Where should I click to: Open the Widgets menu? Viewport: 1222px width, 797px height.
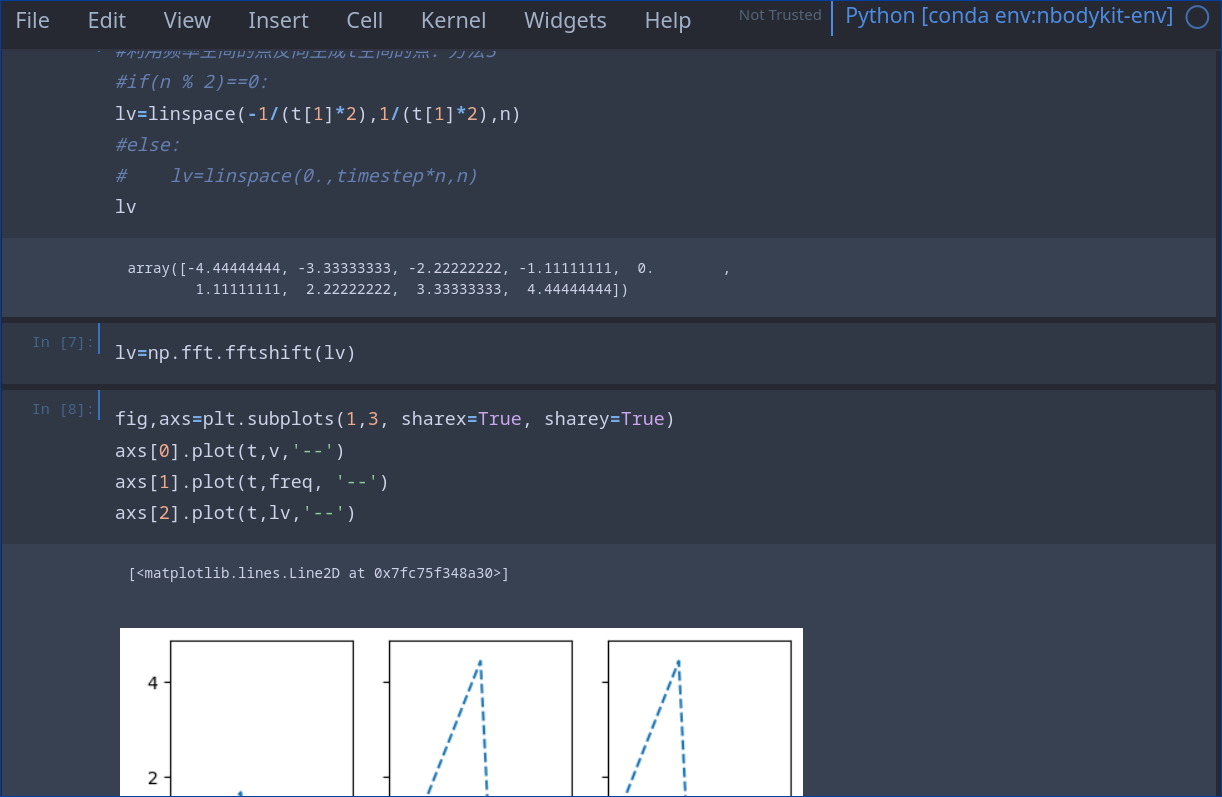coord(565,19)
